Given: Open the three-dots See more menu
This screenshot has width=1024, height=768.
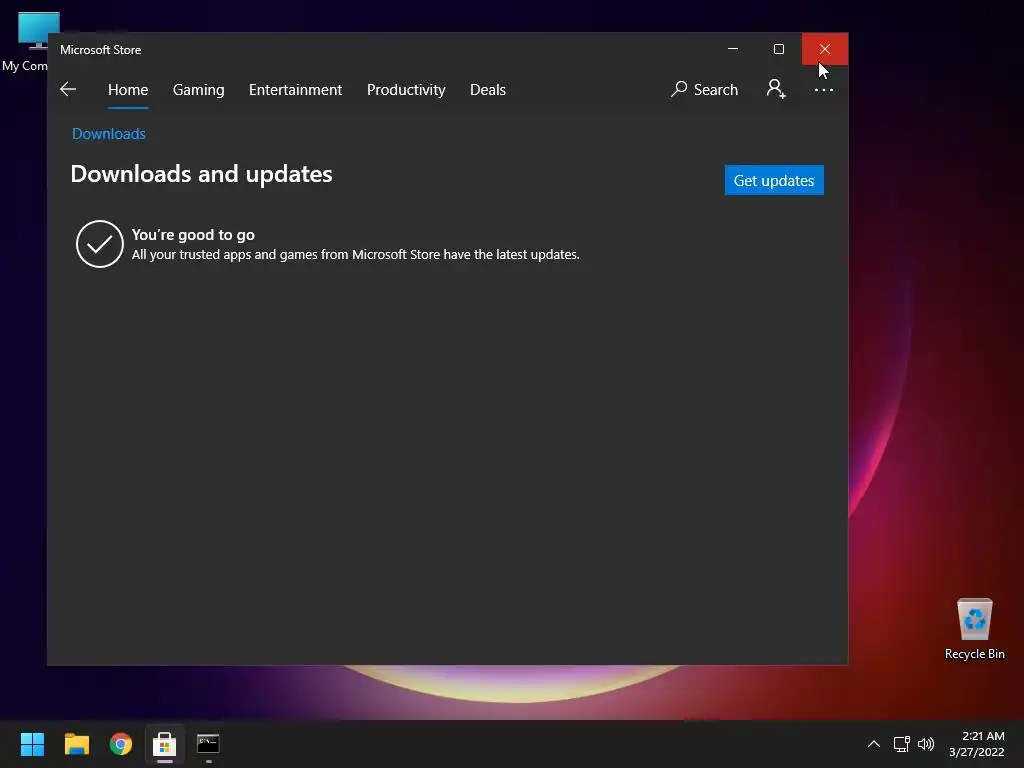Looking at the screenshot, I should (824, 89).
